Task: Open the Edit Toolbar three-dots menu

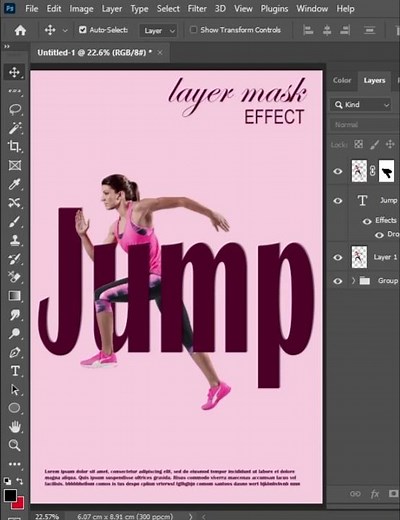Action: [x=14, y=464]
